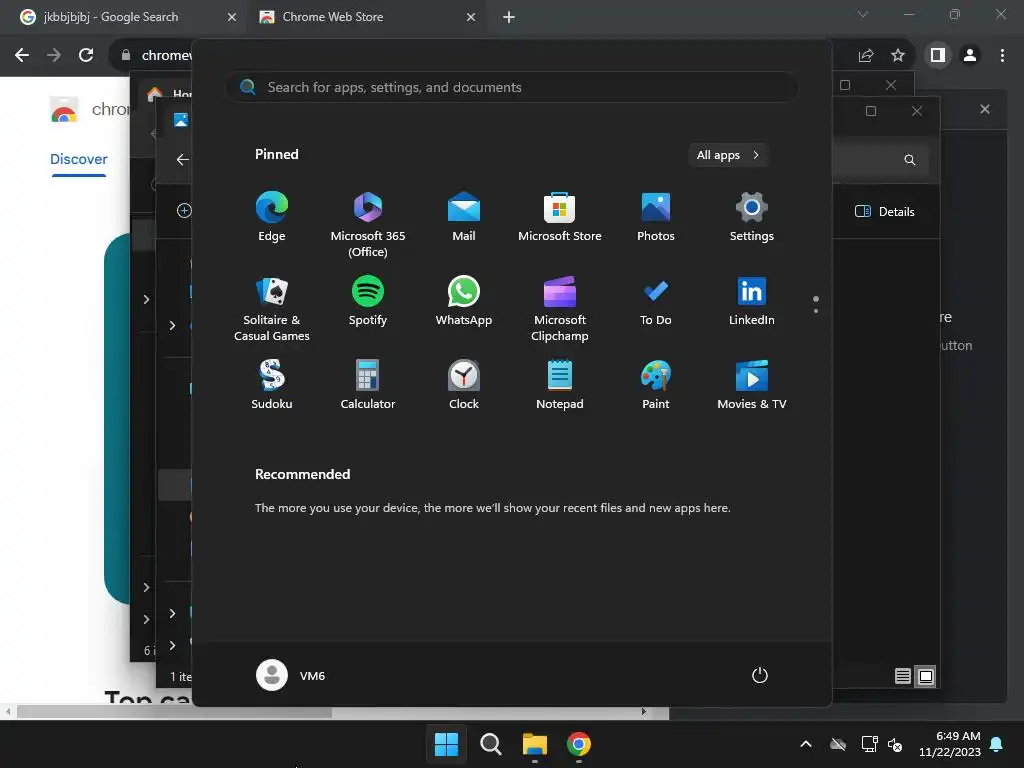The image size is (1024, 768).
Task: Switch to Chrome from taskbar
Action: [579, 744]
